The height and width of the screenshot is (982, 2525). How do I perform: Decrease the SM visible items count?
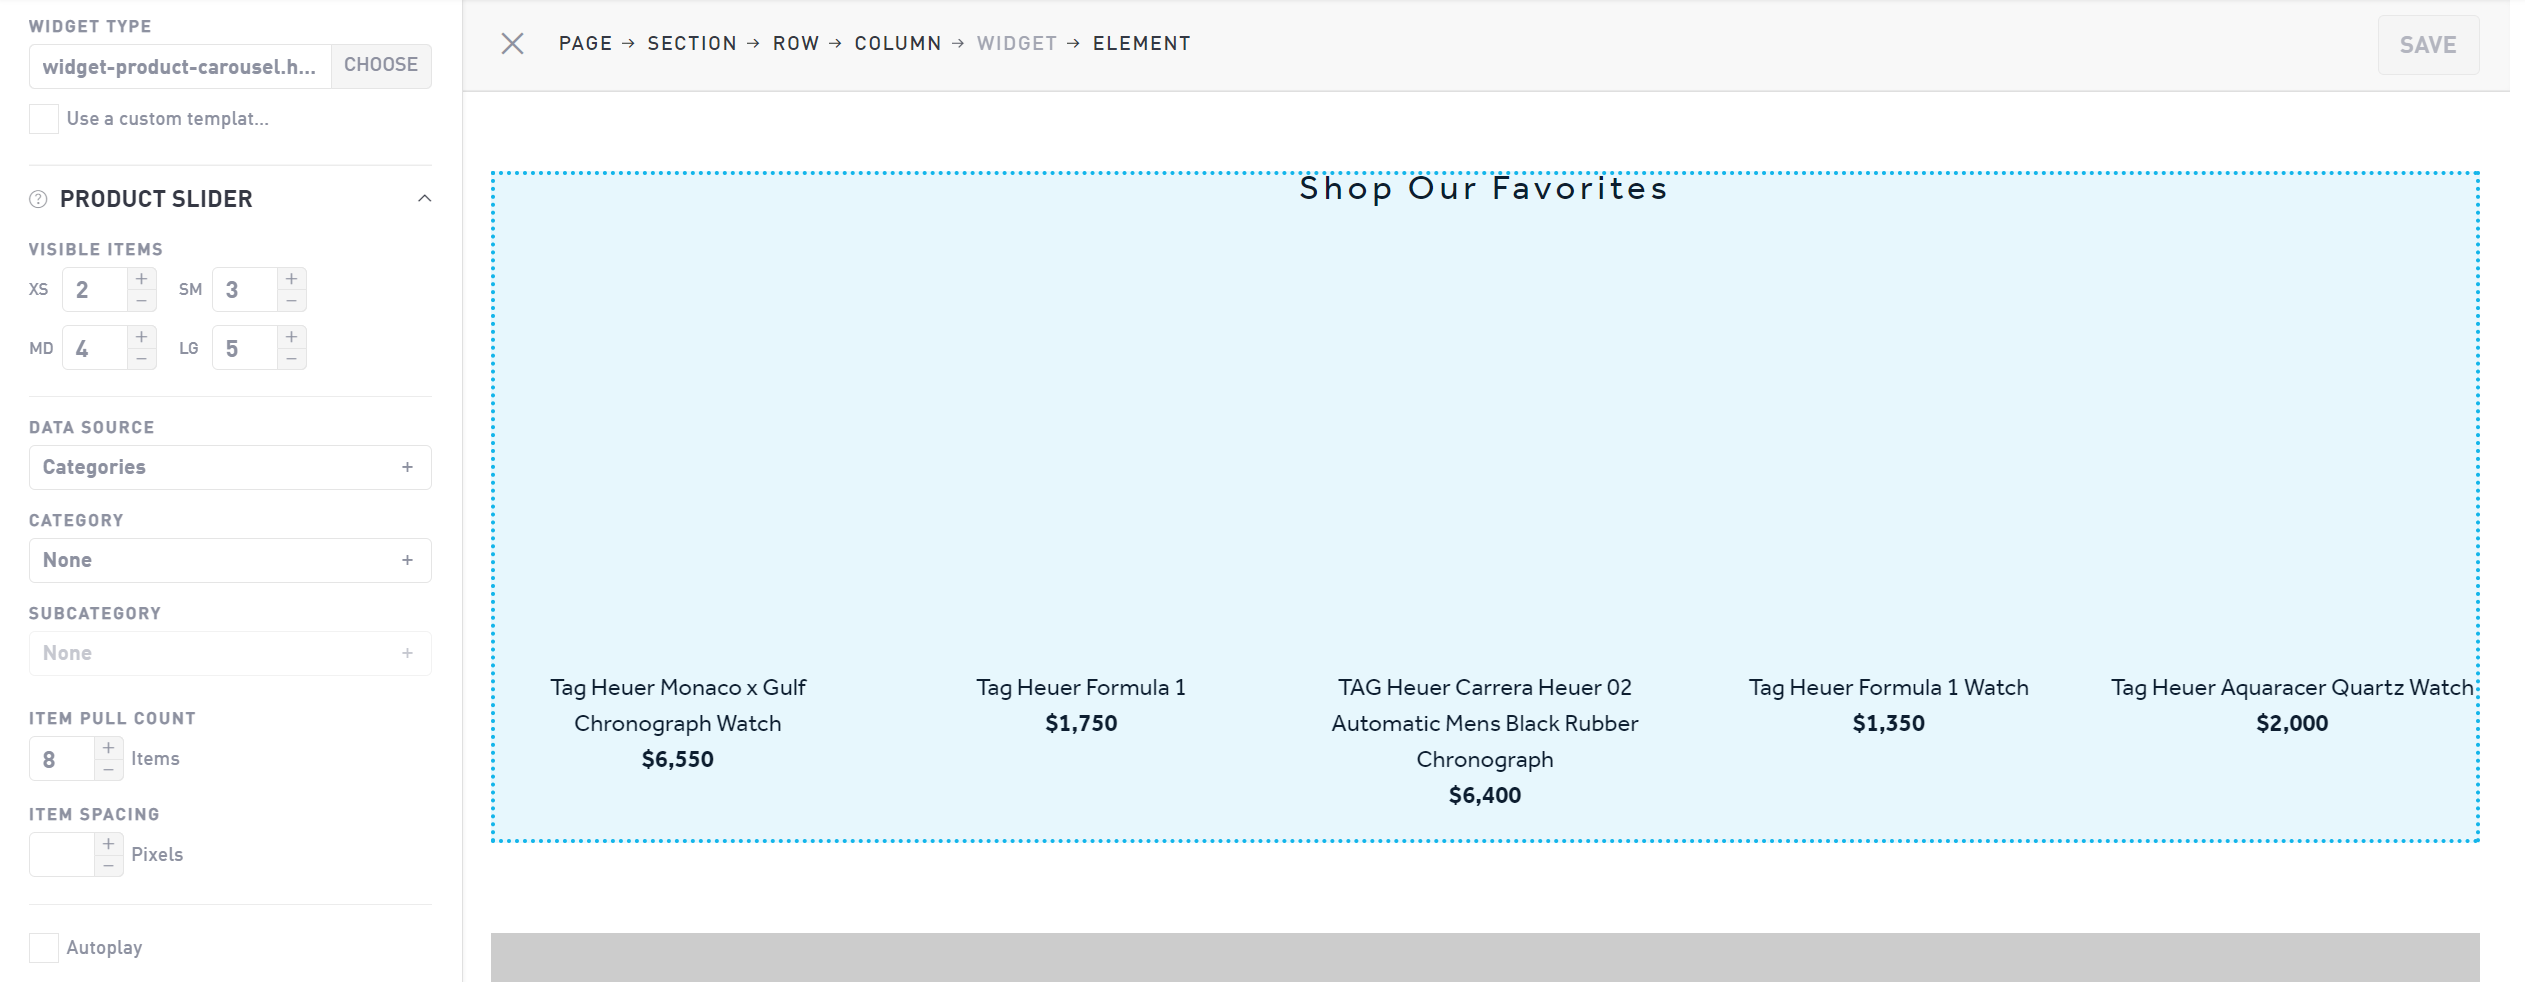click(x=291, y=301)
